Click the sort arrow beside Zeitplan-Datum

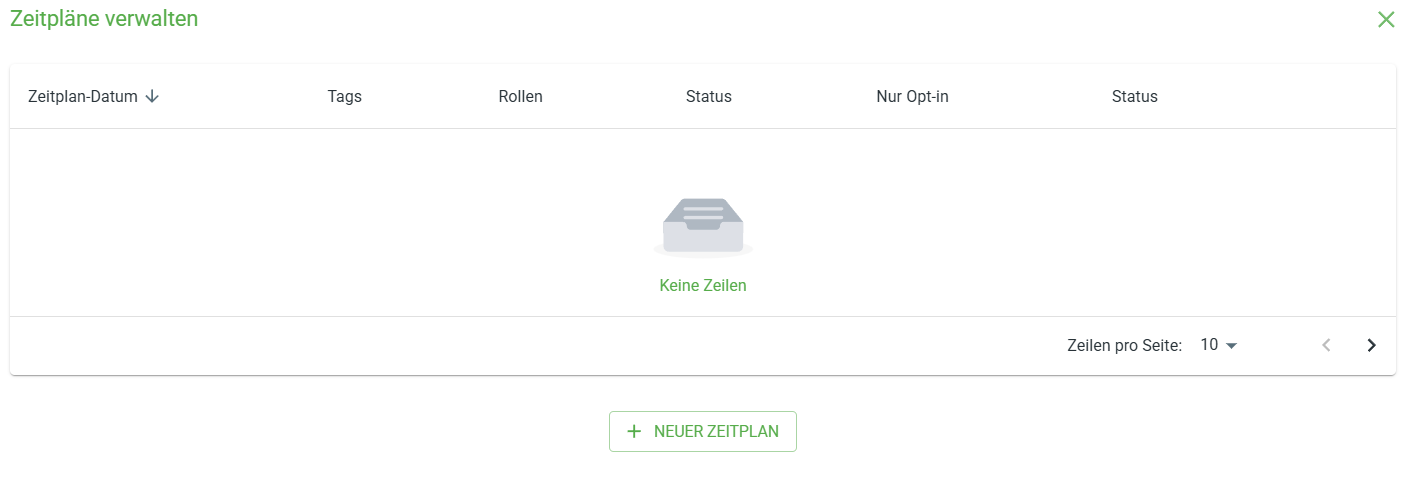[152, 97]
